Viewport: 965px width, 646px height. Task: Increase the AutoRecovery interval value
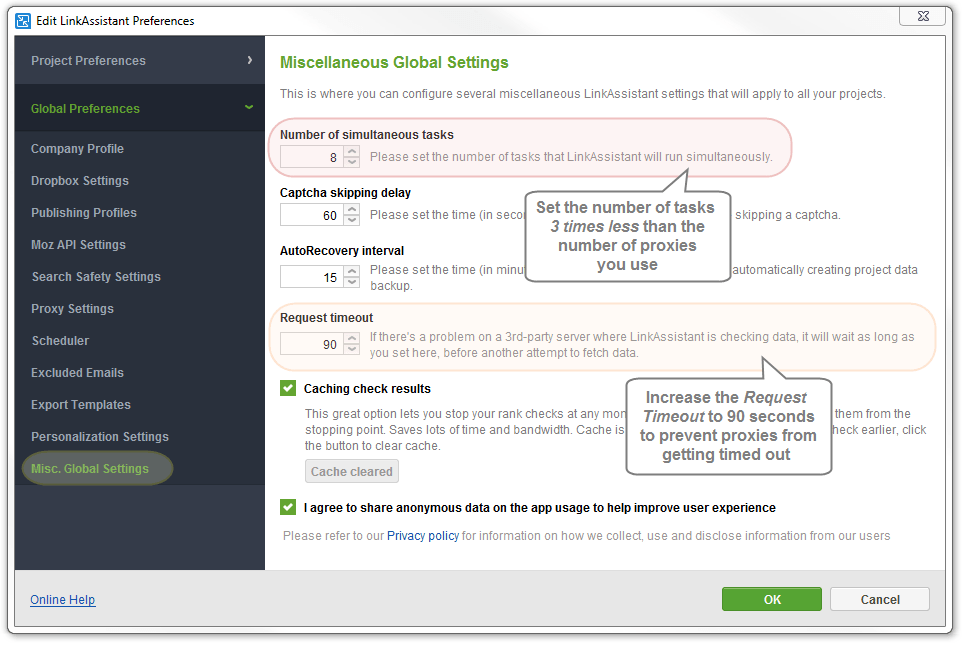coord(352,271)
